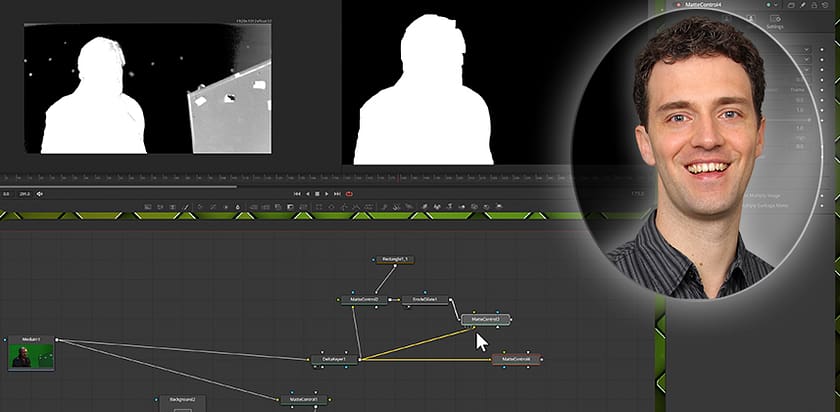
Task: Toggle keyframe dot beside Multiply Garbage Matte
Action: tap(822, 205)
